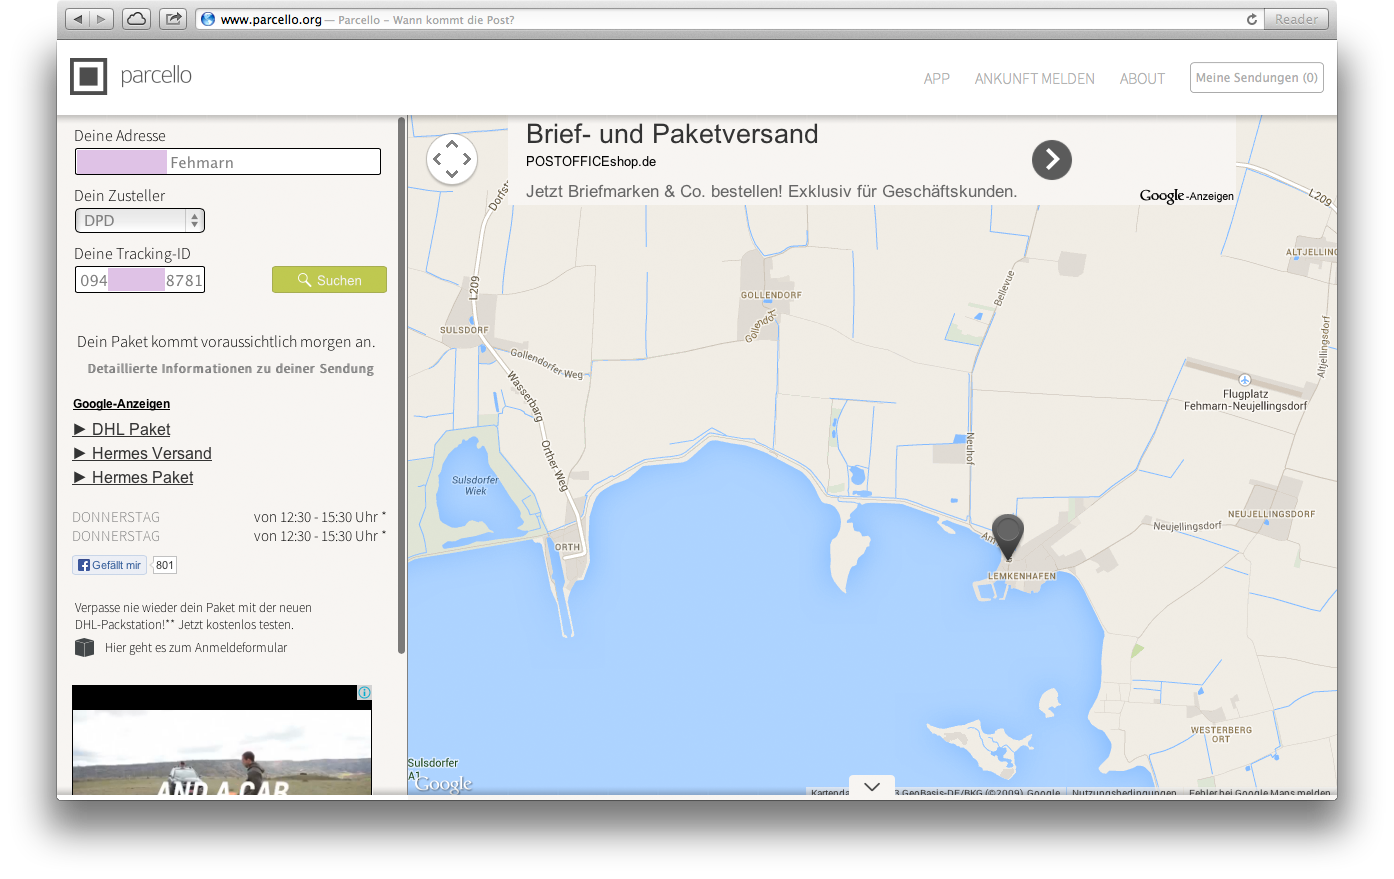Pan the map right with the compass control
The image size is (1394, 879).
point(467,159)
